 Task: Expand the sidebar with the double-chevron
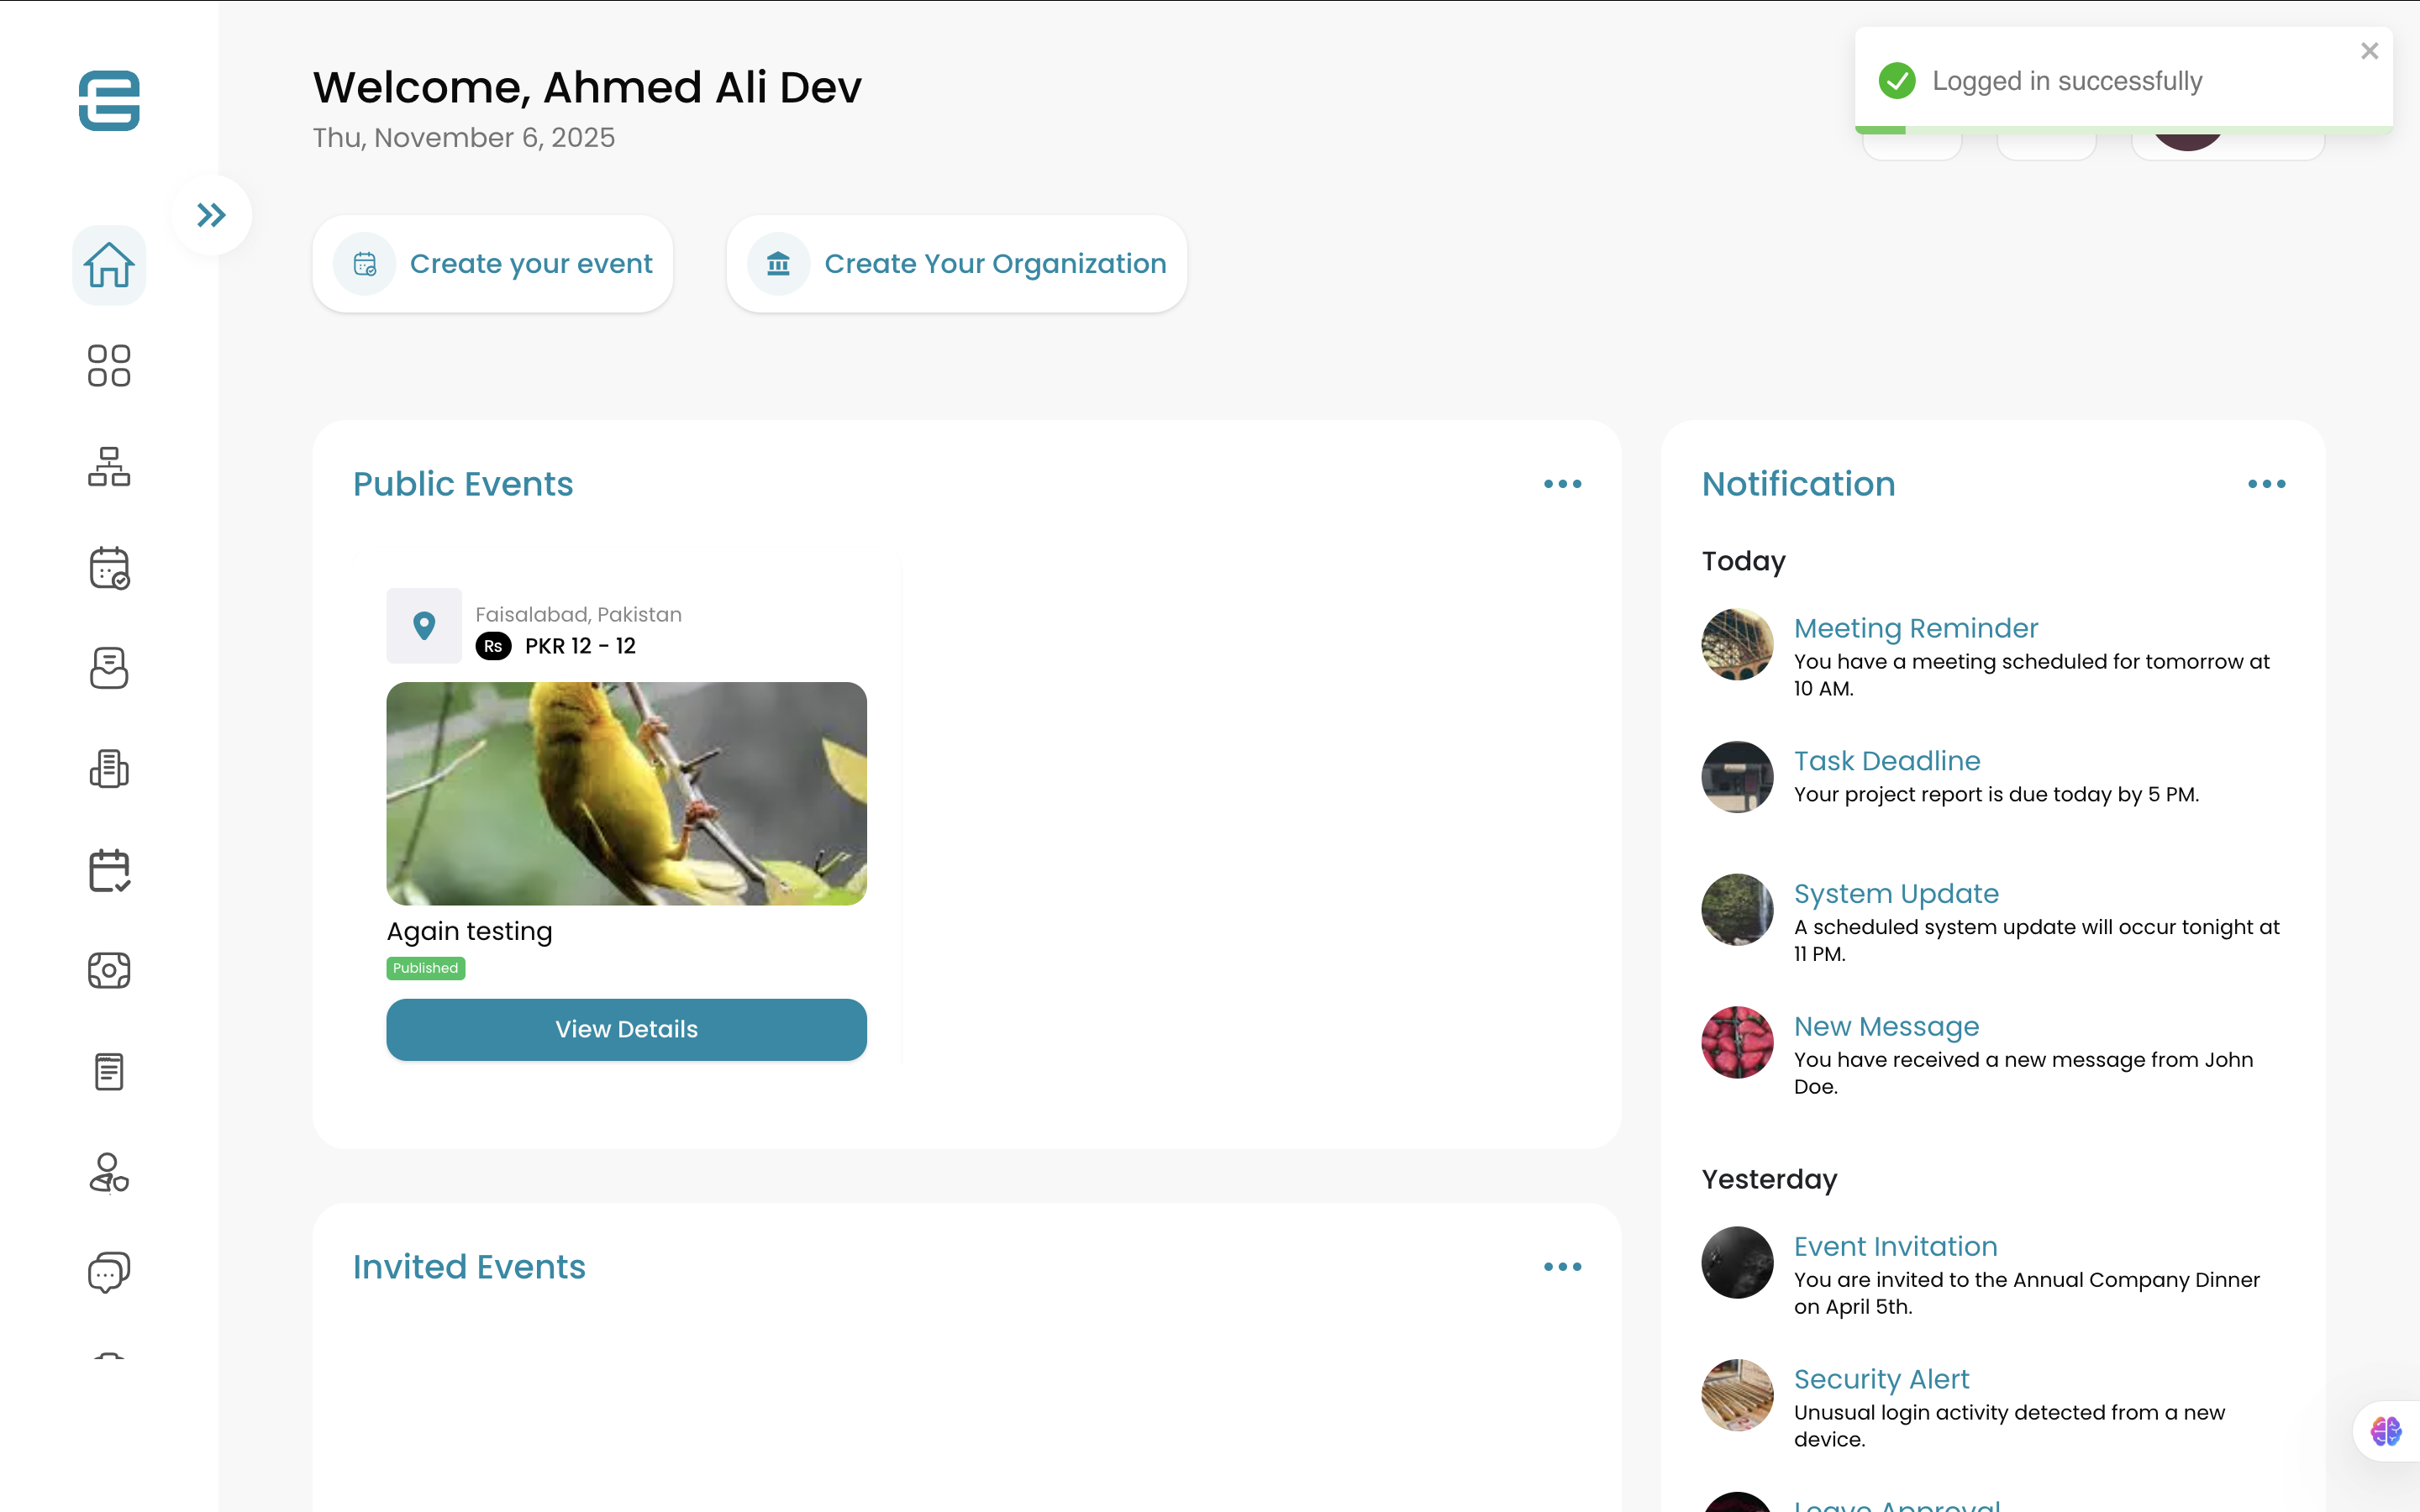(x=211, y=213)
